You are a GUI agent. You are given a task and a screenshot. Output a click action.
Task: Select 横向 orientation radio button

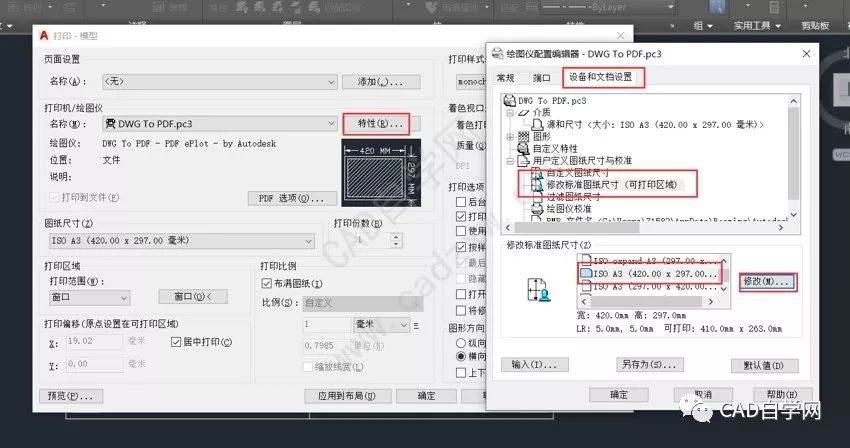coord(461,356)
